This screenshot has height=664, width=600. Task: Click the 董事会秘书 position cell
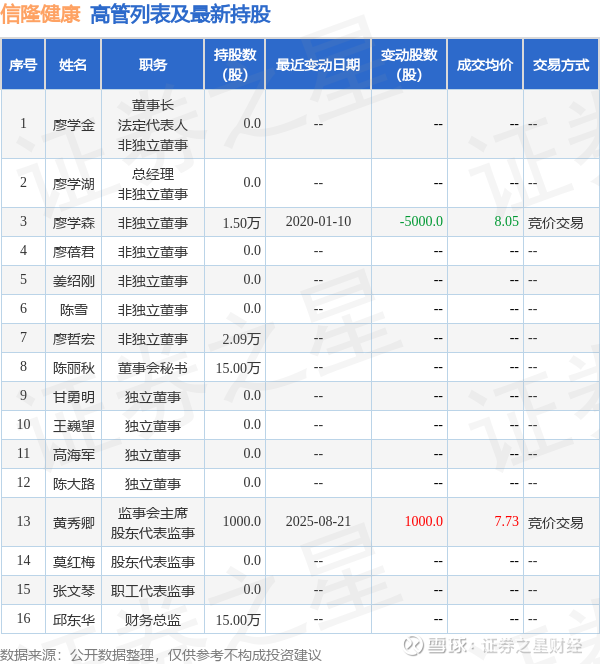pyautogui.click(x=152, y=368)
